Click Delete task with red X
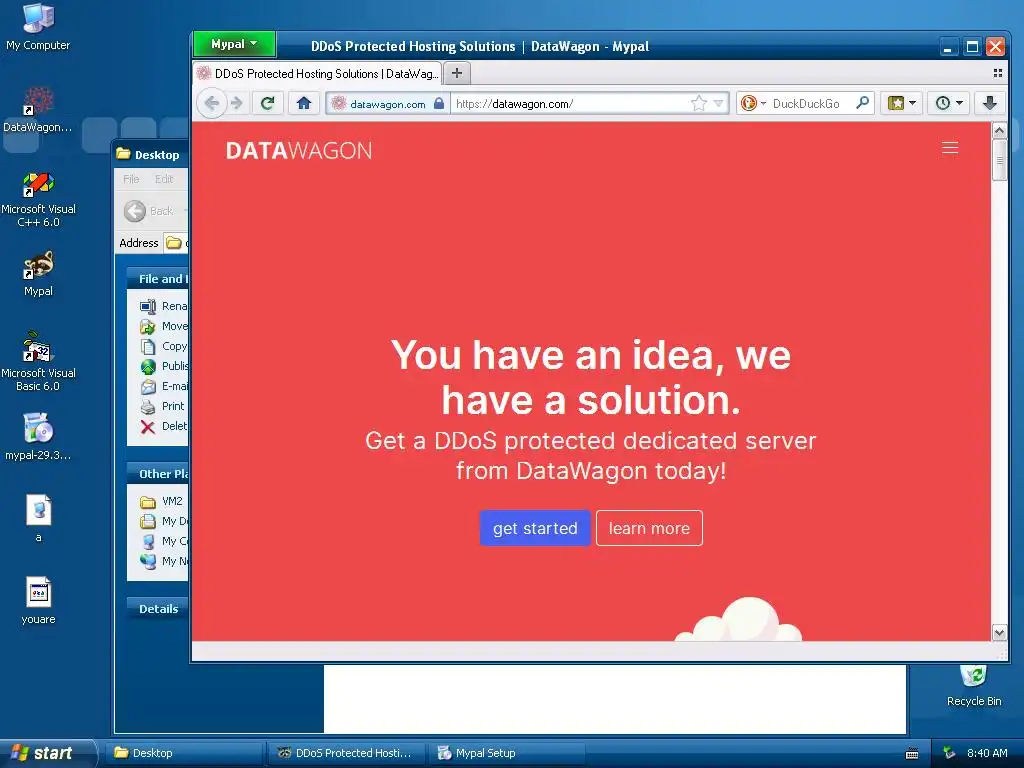 tap(163, 426)
